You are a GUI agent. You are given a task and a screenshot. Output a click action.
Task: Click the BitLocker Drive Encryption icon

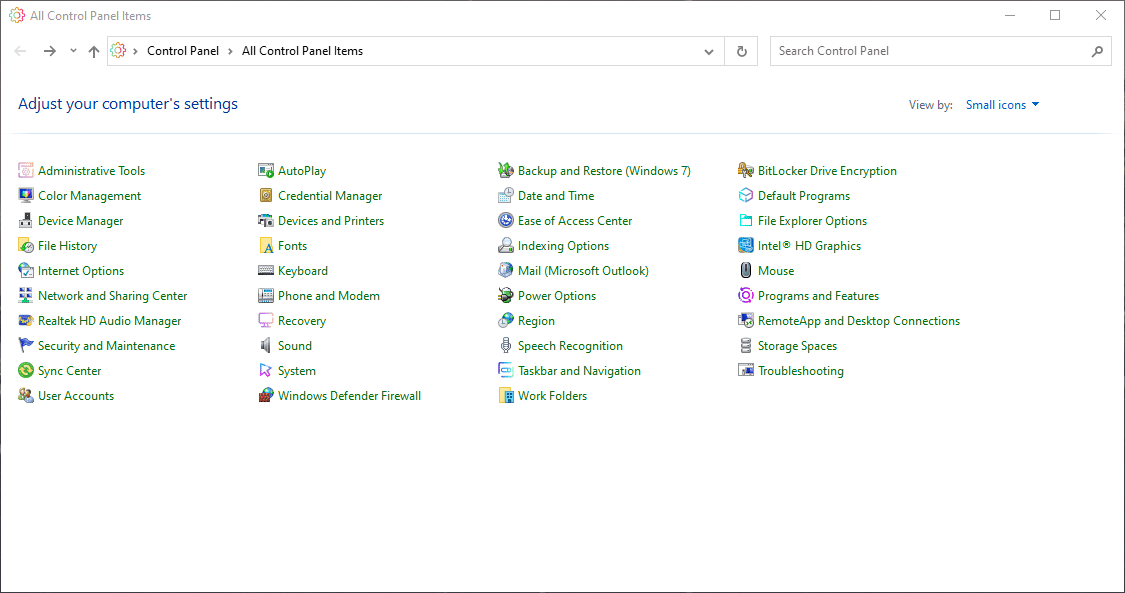[x=746, y=171]
